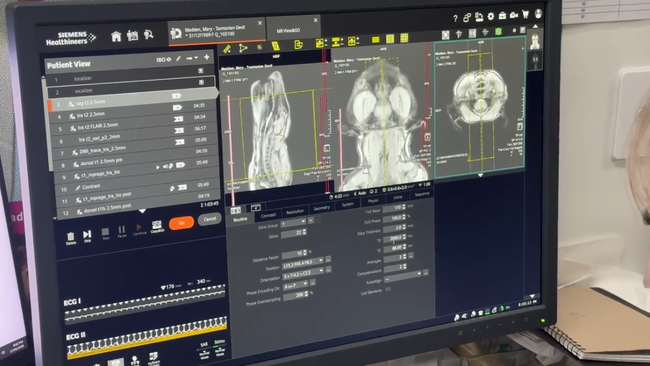
Task: Select the DWI_trace_tra_2.5mm row
Action: [136, 150]
